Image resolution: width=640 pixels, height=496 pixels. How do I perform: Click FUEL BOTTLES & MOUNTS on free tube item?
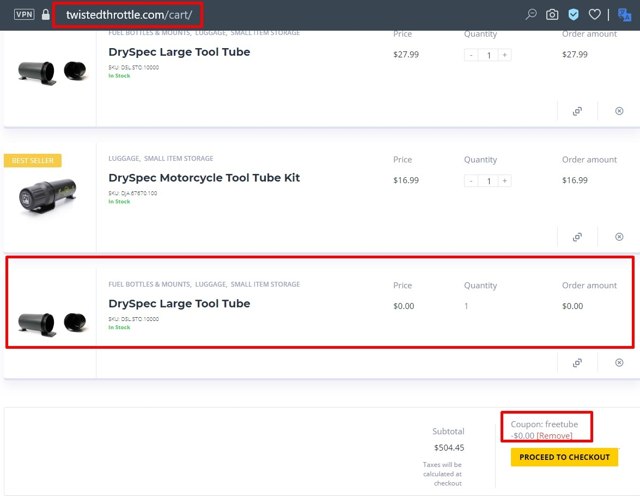click(x=149, y=284)
